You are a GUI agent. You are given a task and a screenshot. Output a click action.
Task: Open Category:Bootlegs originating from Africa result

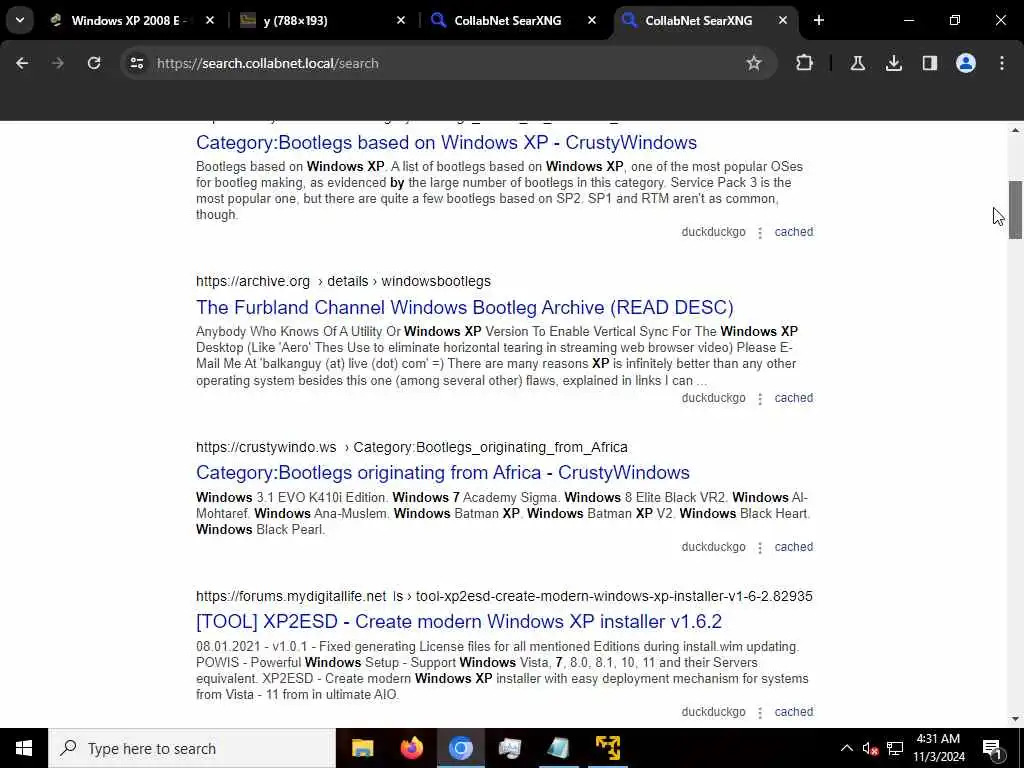point(443,472)
